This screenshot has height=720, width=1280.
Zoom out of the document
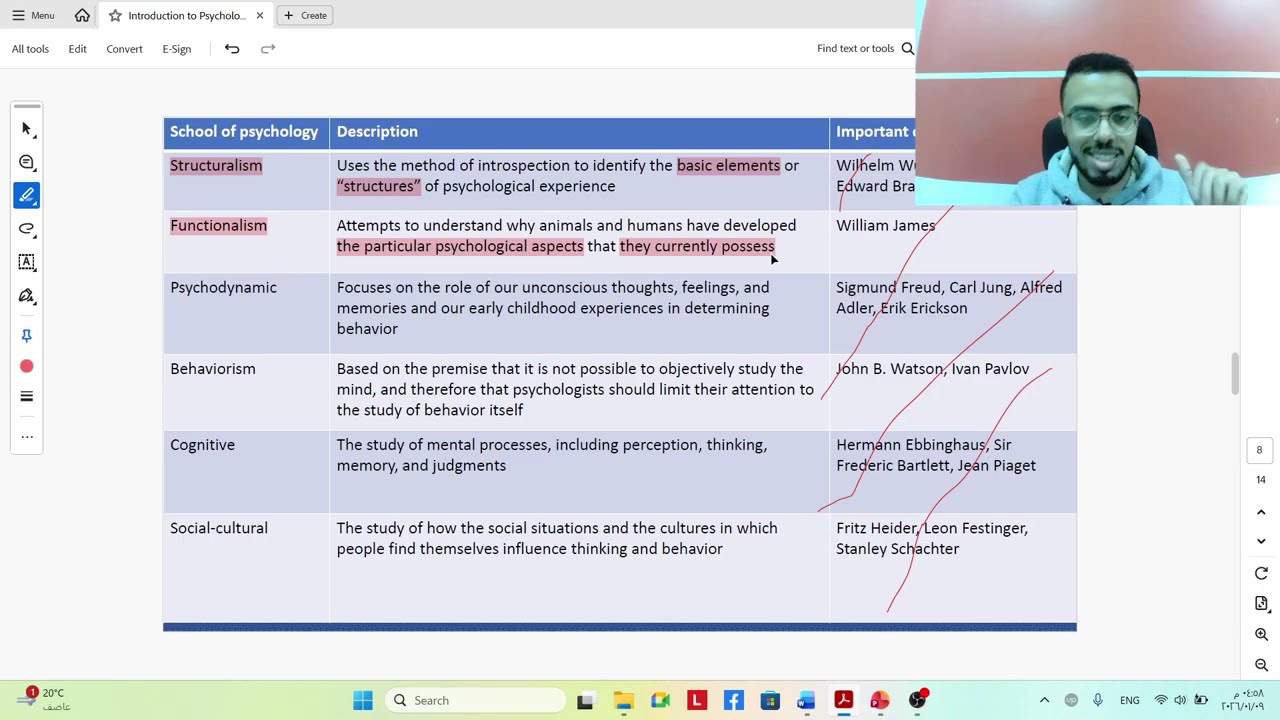point(1261,665)
